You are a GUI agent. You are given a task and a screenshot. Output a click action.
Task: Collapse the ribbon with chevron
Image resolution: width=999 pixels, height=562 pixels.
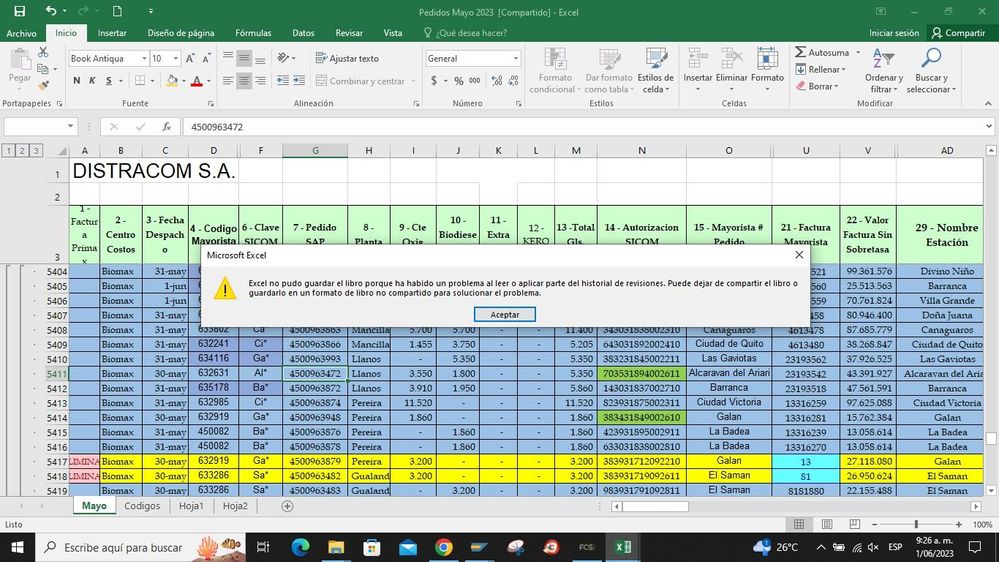[x=988, y=103]
